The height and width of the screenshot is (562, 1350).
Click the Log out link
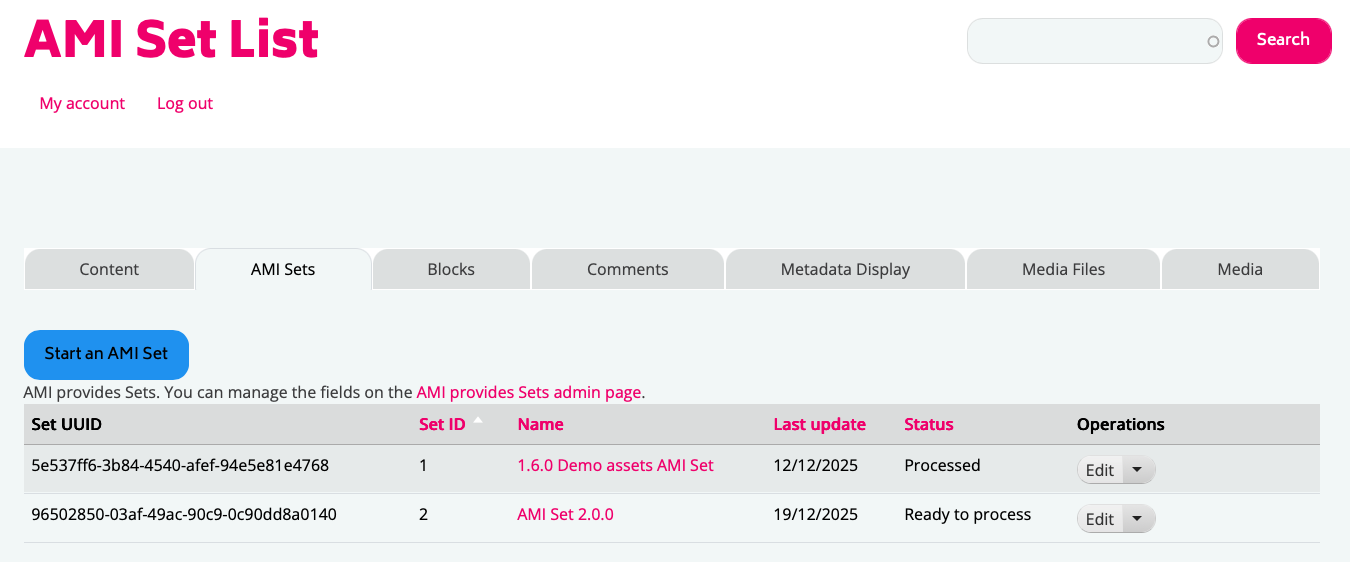click(185, 103)
